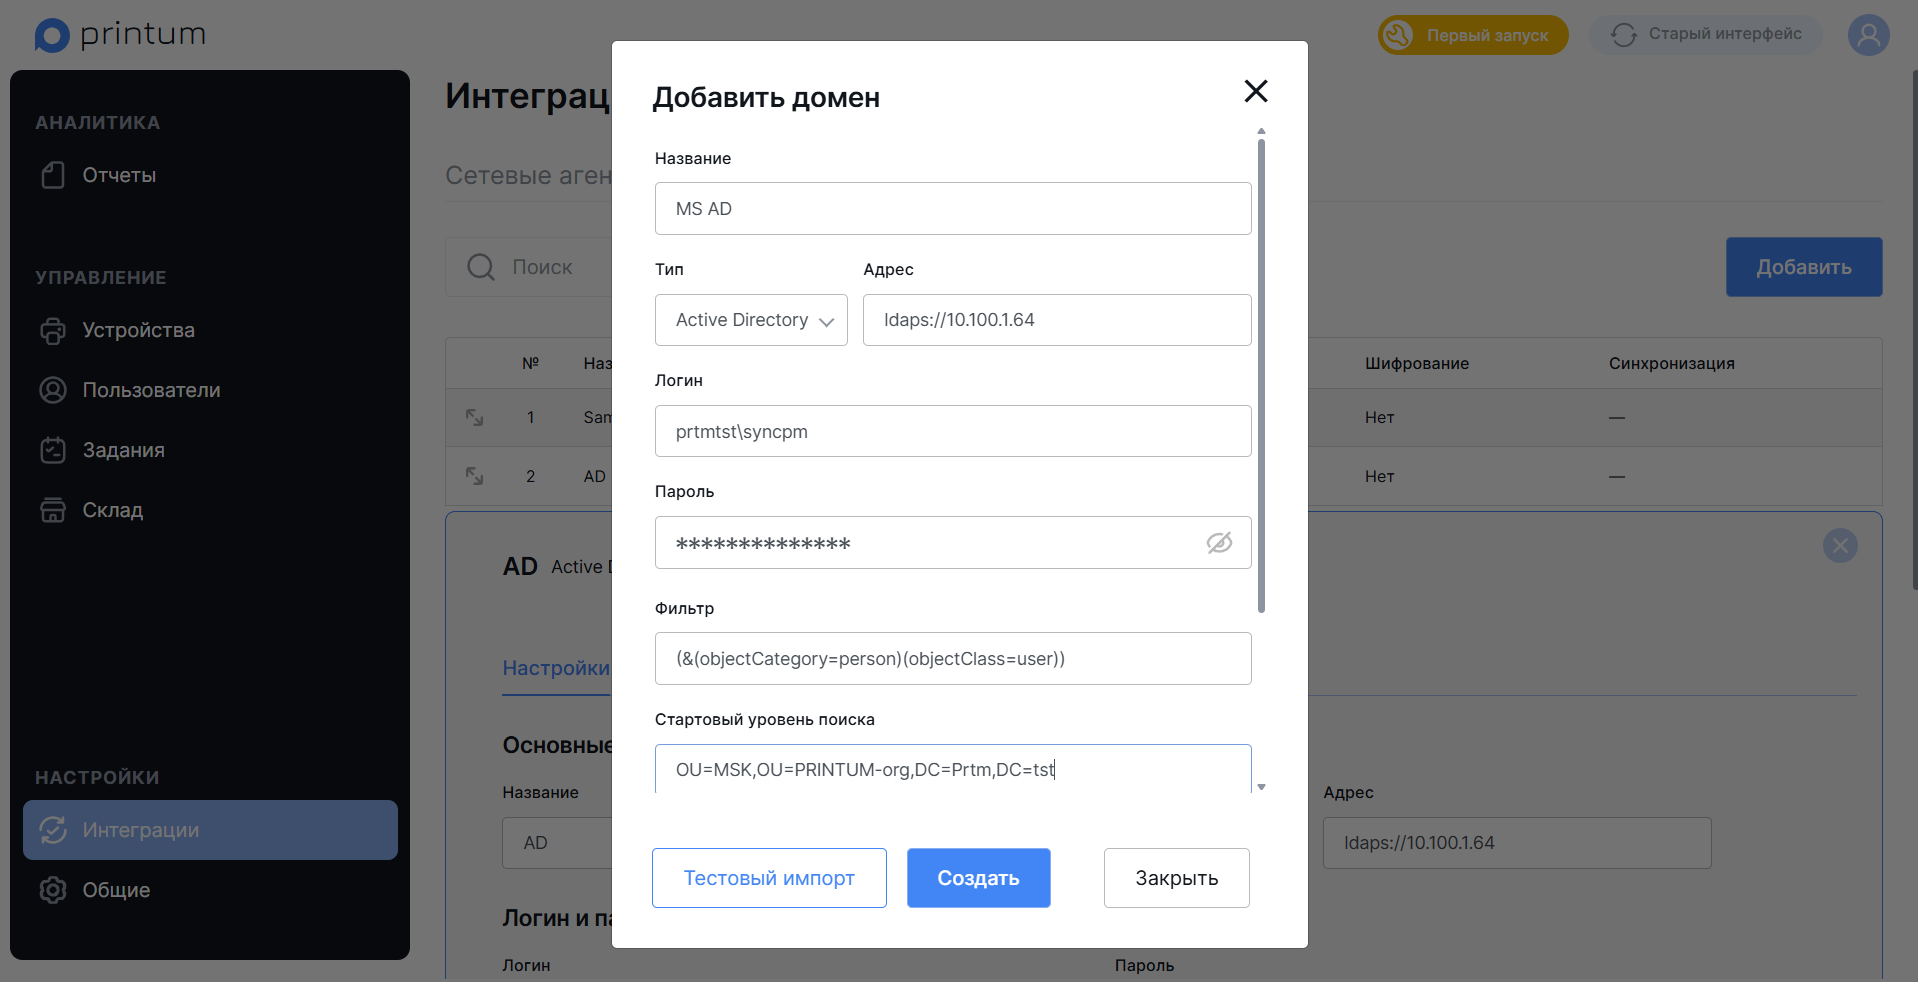Click the background Название field AD
Viewport: 1918px width, 982px height.
click(x=557, y=843)
